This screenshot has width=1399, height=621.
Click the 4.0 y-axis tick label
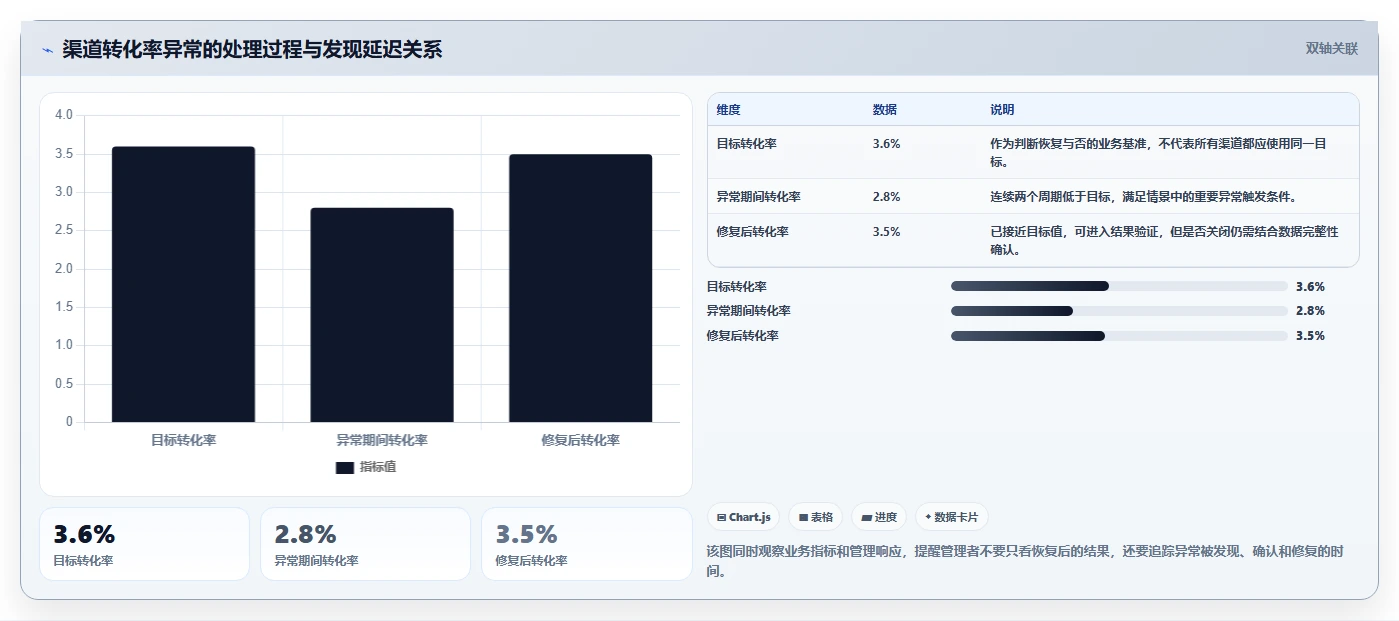pyautogui.click(x=64, y=115)
